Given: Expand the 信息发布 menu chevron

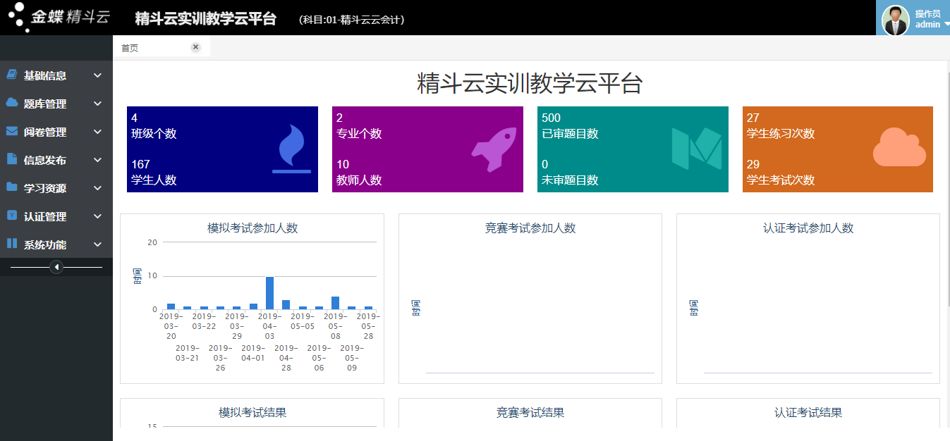Looking at the screenshot, I should [x=98, y=160].
